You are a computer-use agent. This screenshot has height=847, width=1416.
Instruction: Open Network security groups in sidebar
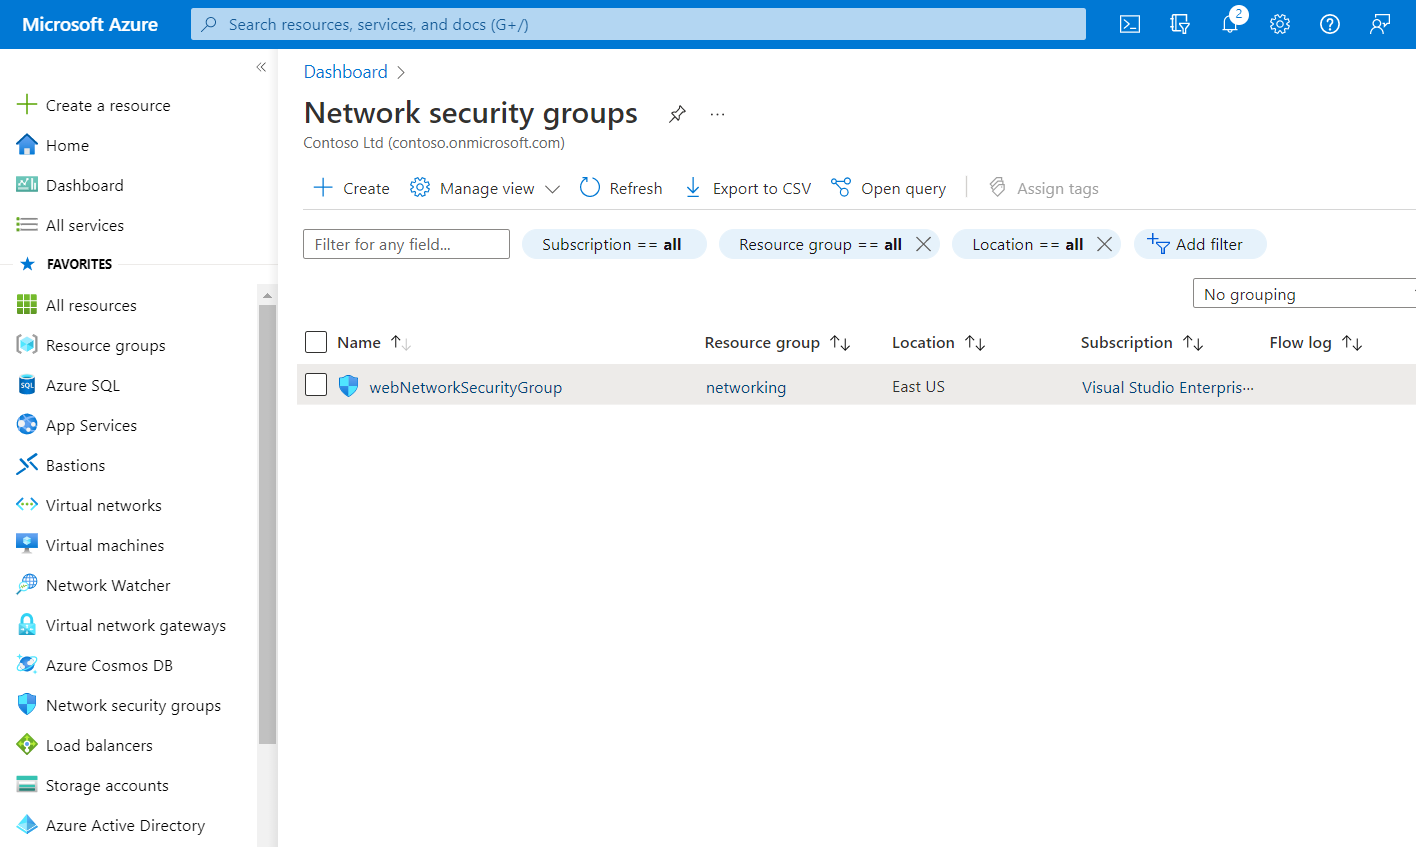point(133,705)
